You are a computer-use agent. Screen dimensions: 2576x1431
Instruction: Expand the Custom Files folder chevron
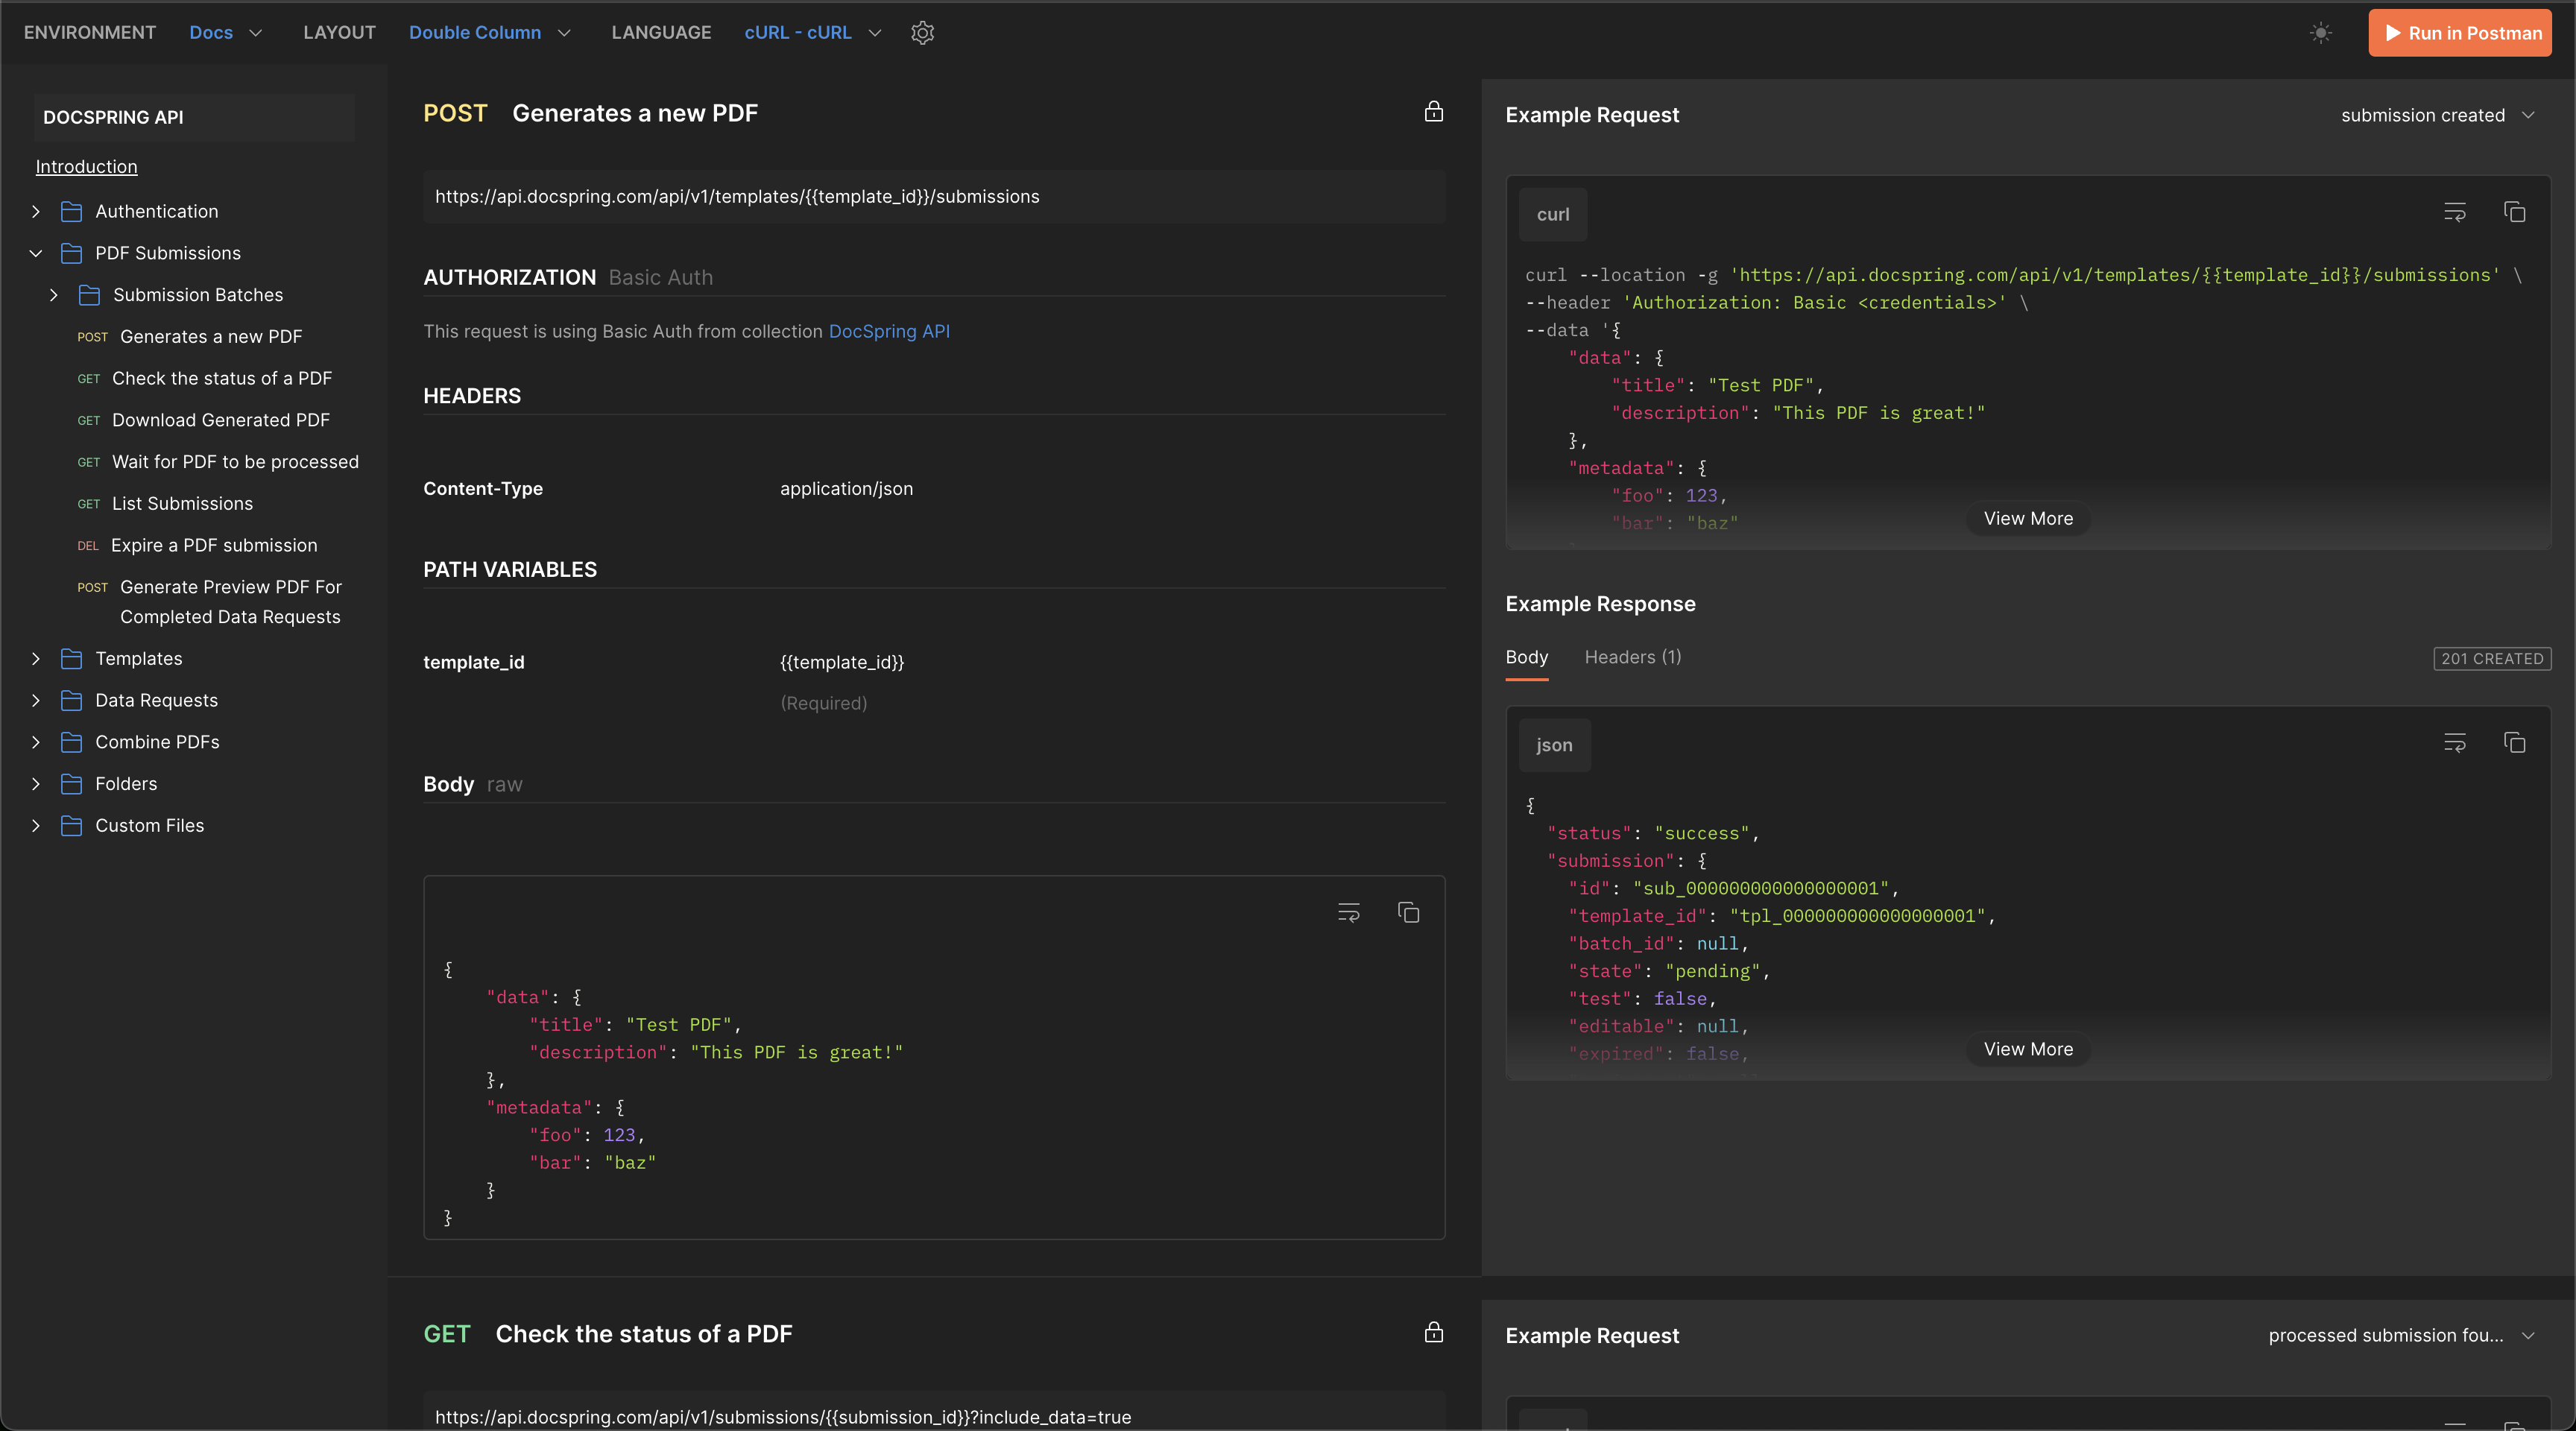[x=36, y=826]
